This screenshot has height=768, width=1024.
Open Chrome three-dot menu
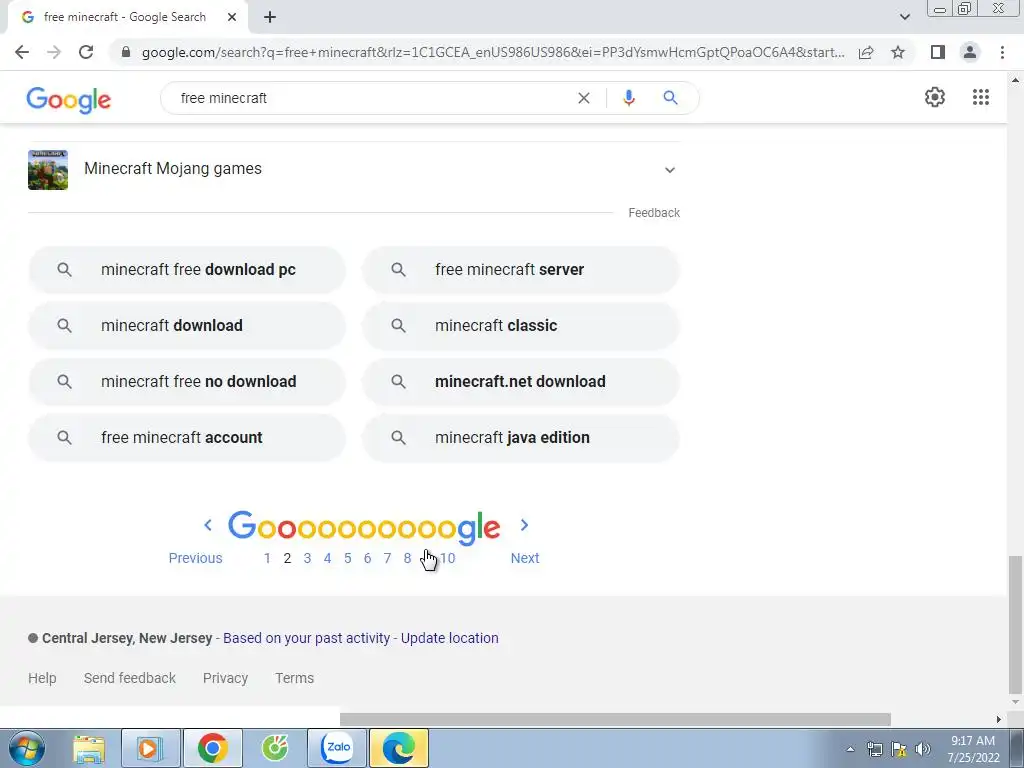[x=1002, y=52]
